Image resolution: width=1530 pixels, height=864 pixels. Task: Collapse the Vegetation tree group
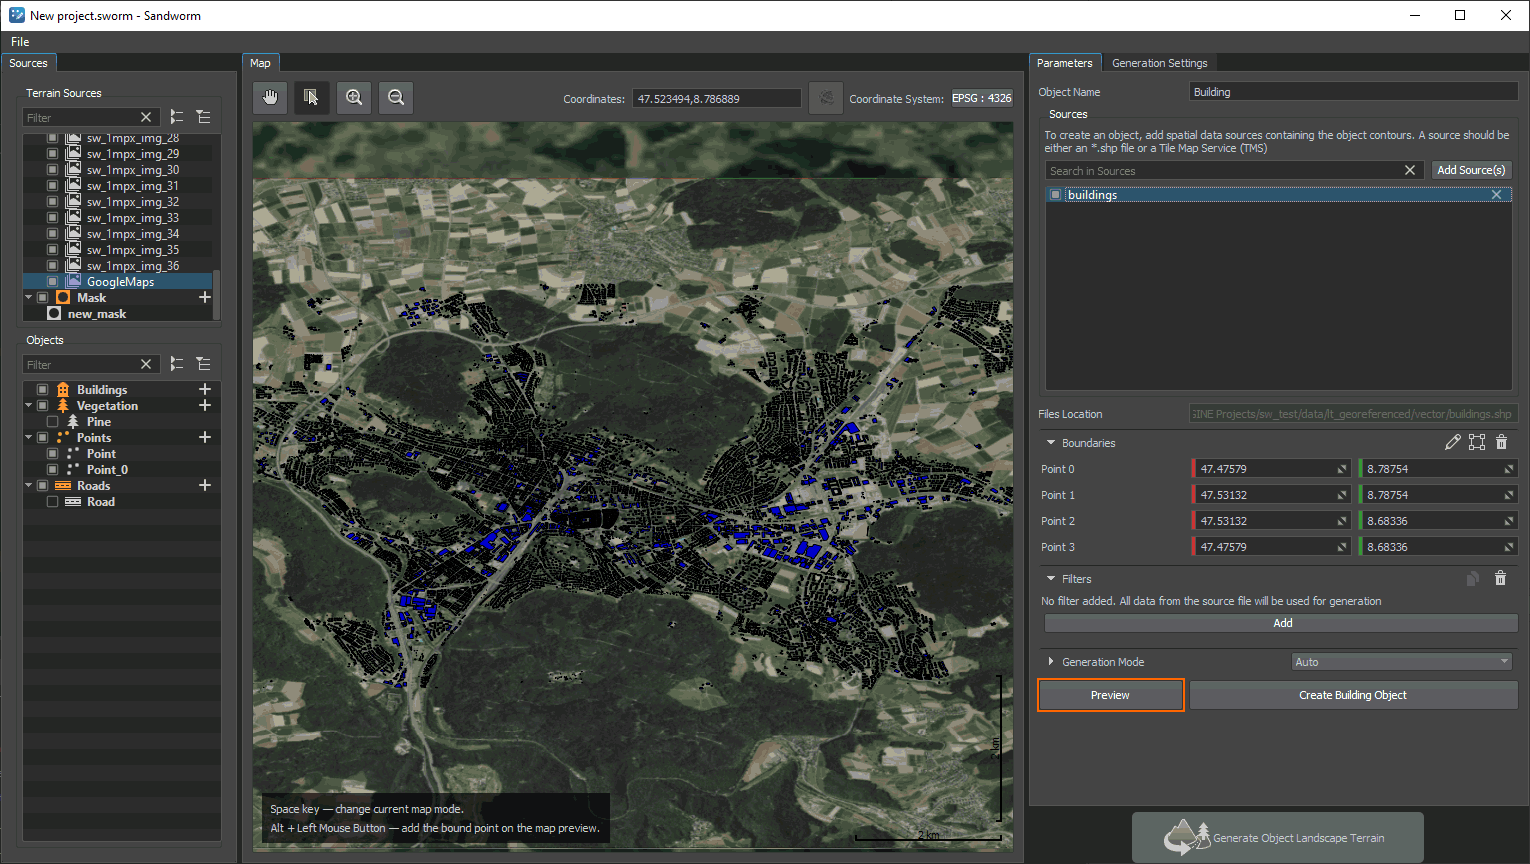pos(29,406)
